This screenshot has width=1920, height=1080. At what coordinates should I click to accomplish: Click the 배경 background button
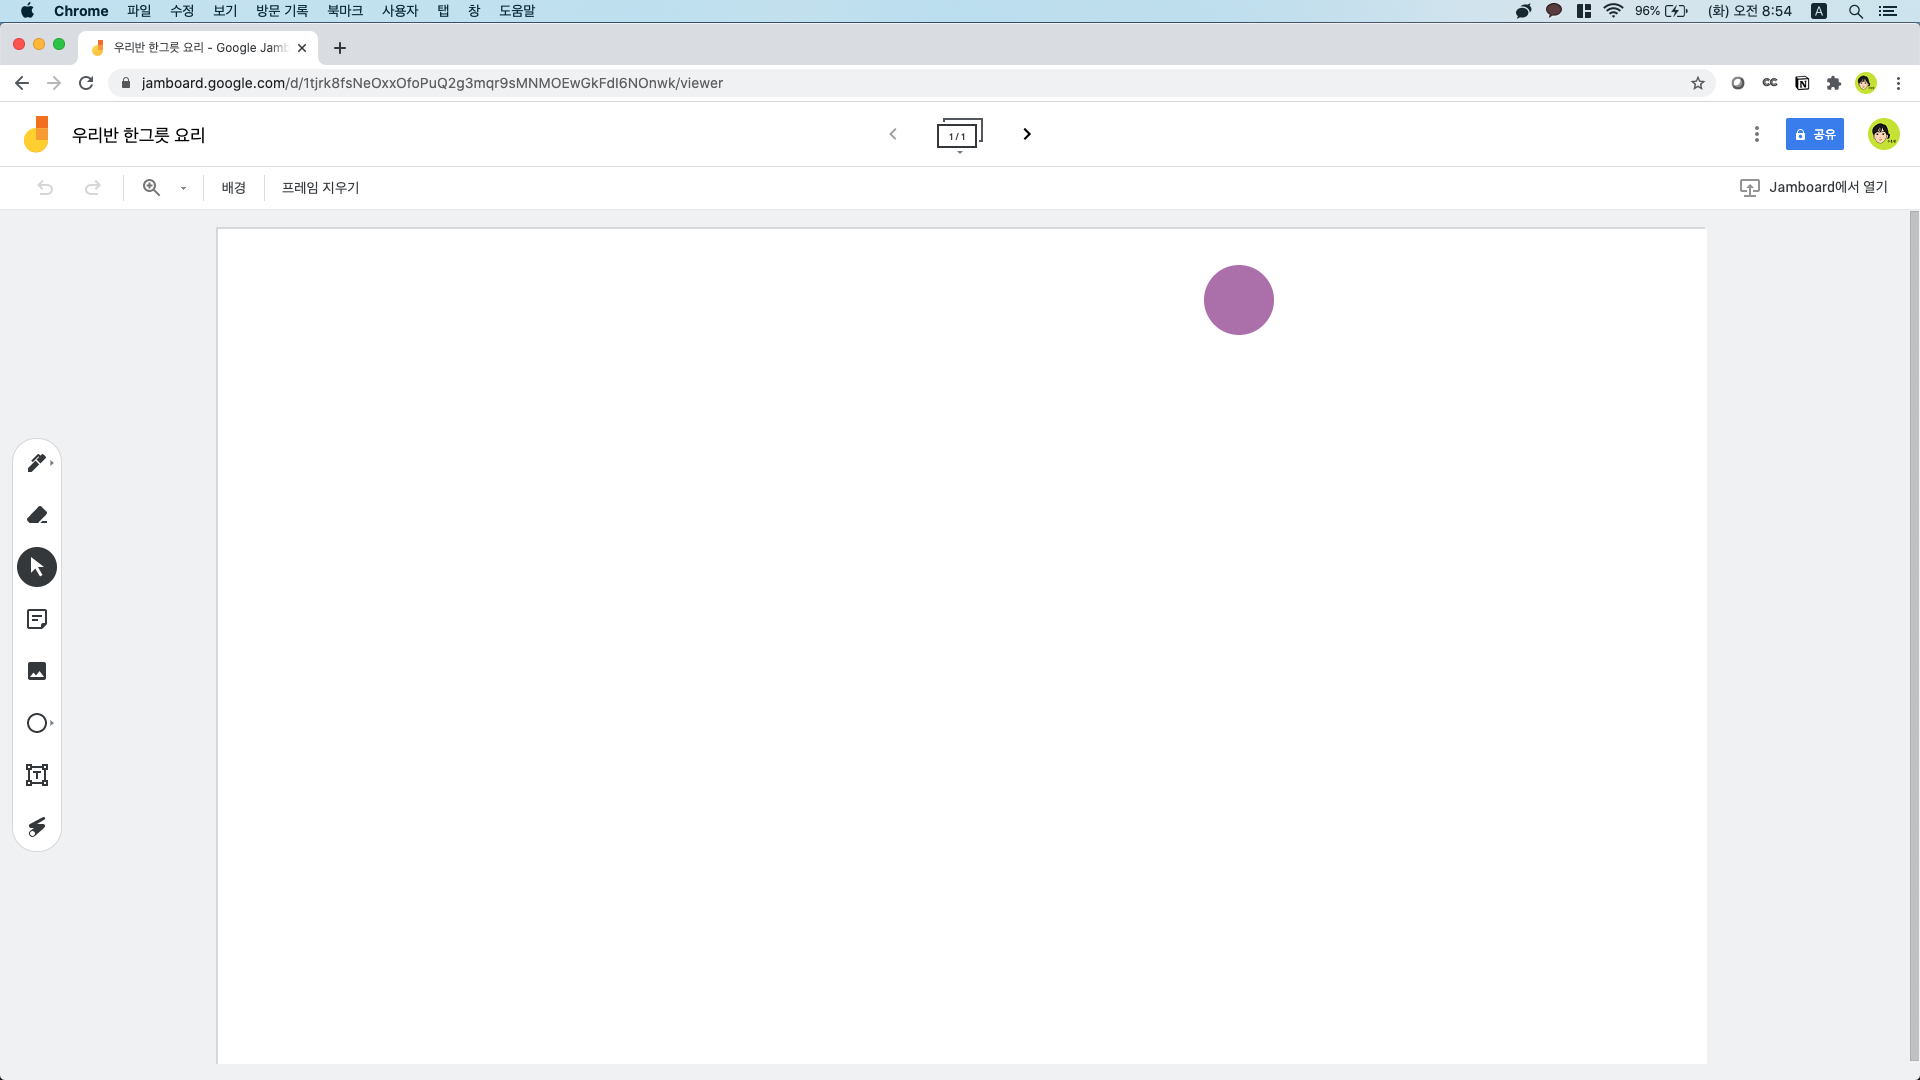tap(233, 188)
